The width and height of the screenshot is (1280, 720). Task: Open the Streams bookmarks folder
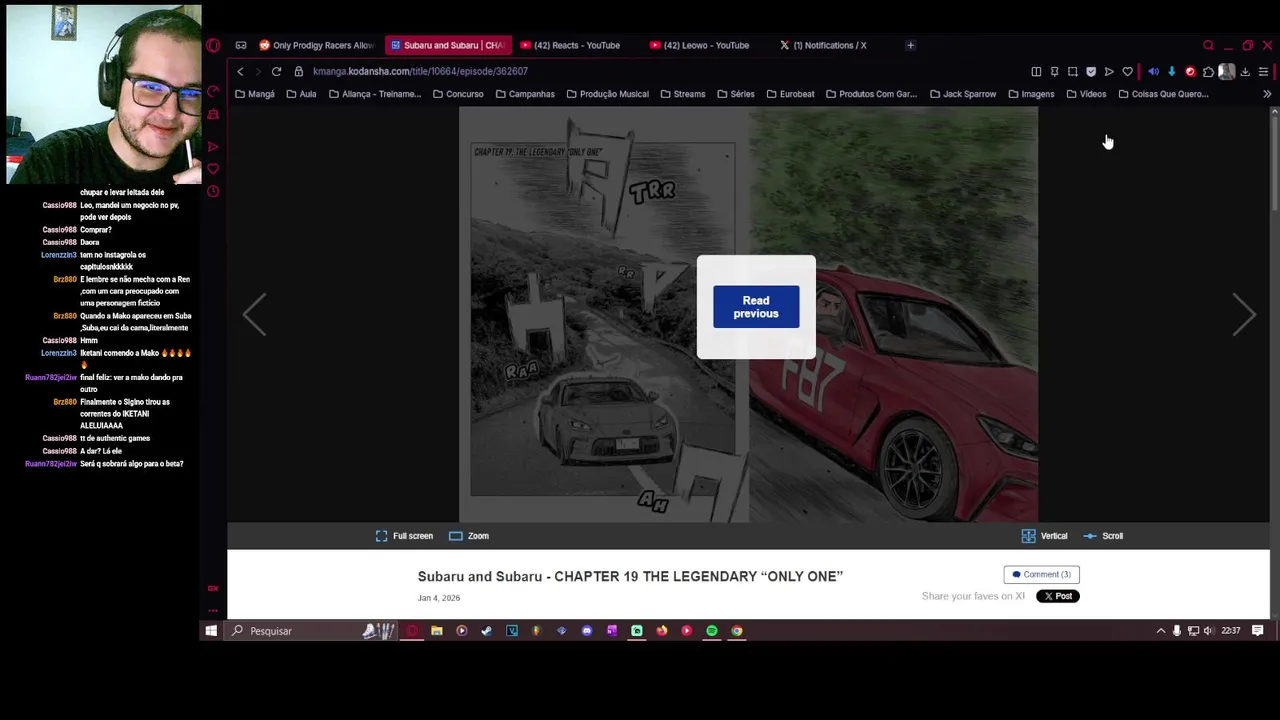coord(682,94)
